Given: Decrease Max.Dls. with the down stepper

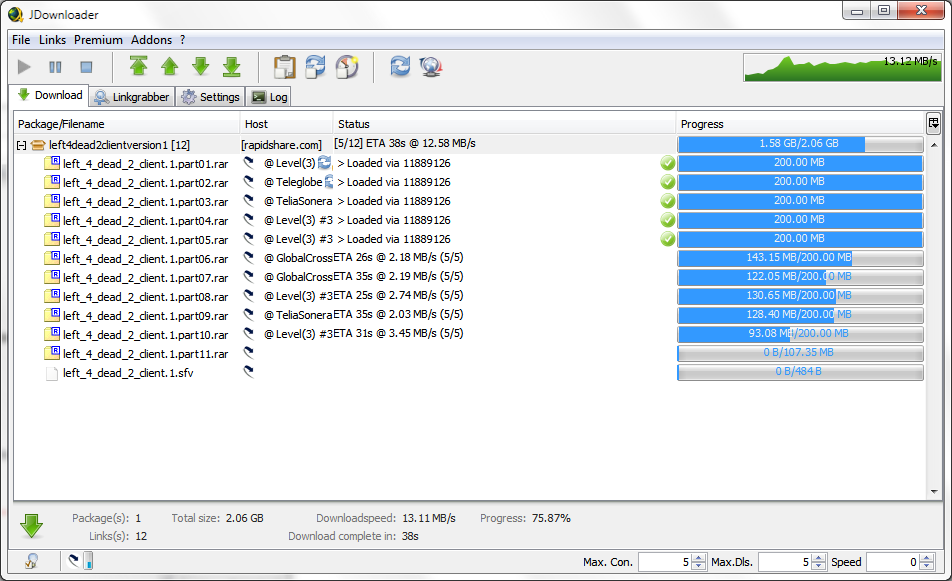Looking at the screenshot, I should (x=819, y=566).
